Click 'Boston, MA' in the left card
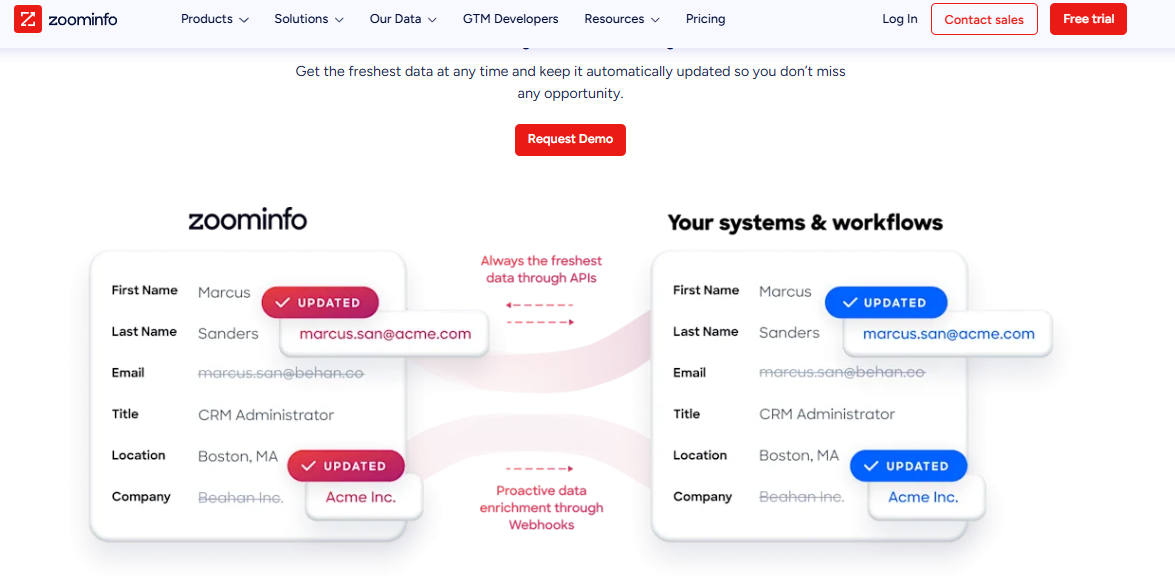Viewport: 1175px width, 582px height. coord(238,455)
